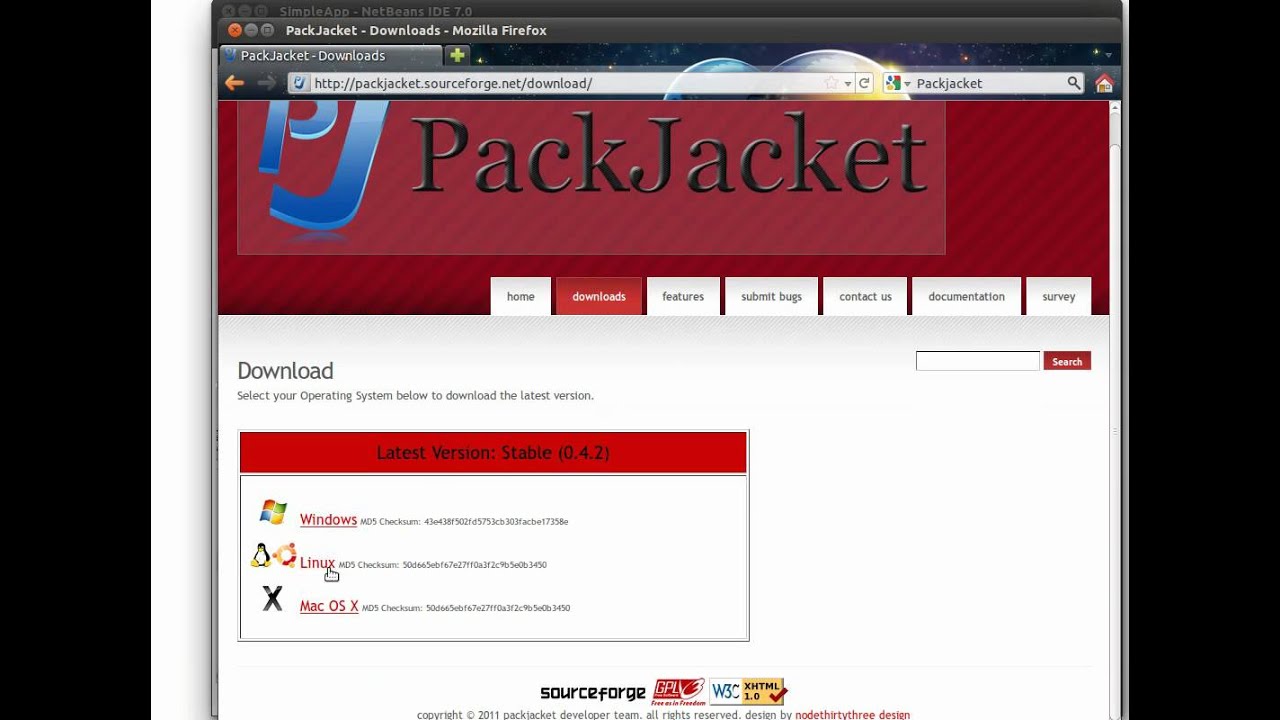This screenshot has width=1280, height=720.
Task: Click the Mac OS X MD5 checksum text
Action: [x=466, y=608]
